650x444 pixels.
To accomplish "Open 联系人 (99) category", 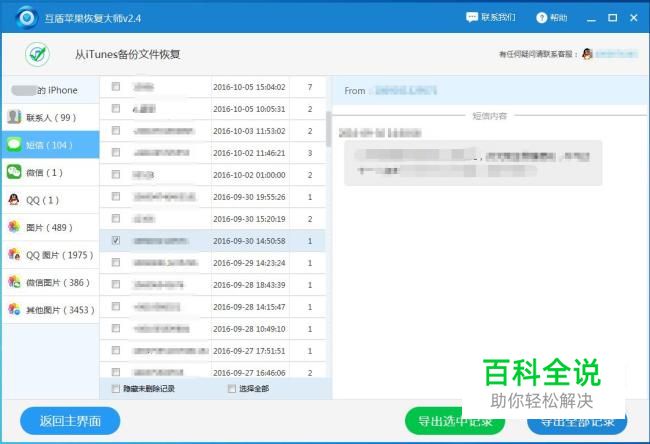I will click(51, 117).
